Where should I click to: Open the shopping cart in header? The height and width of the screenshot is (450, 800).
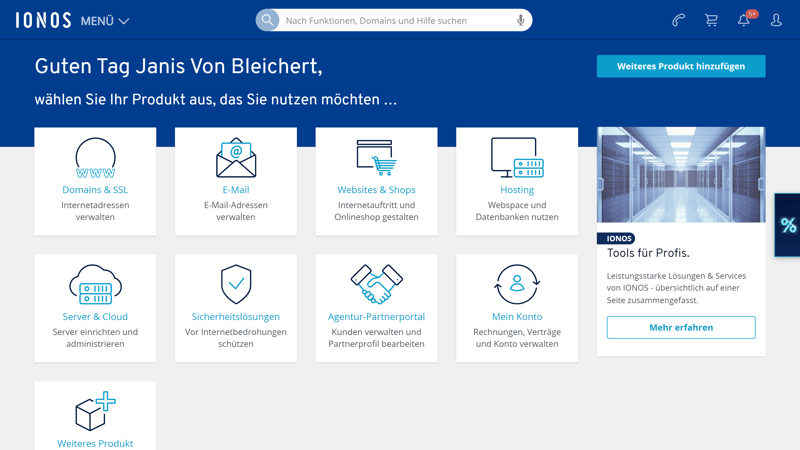pyautogui.click(x=711, y=20)
